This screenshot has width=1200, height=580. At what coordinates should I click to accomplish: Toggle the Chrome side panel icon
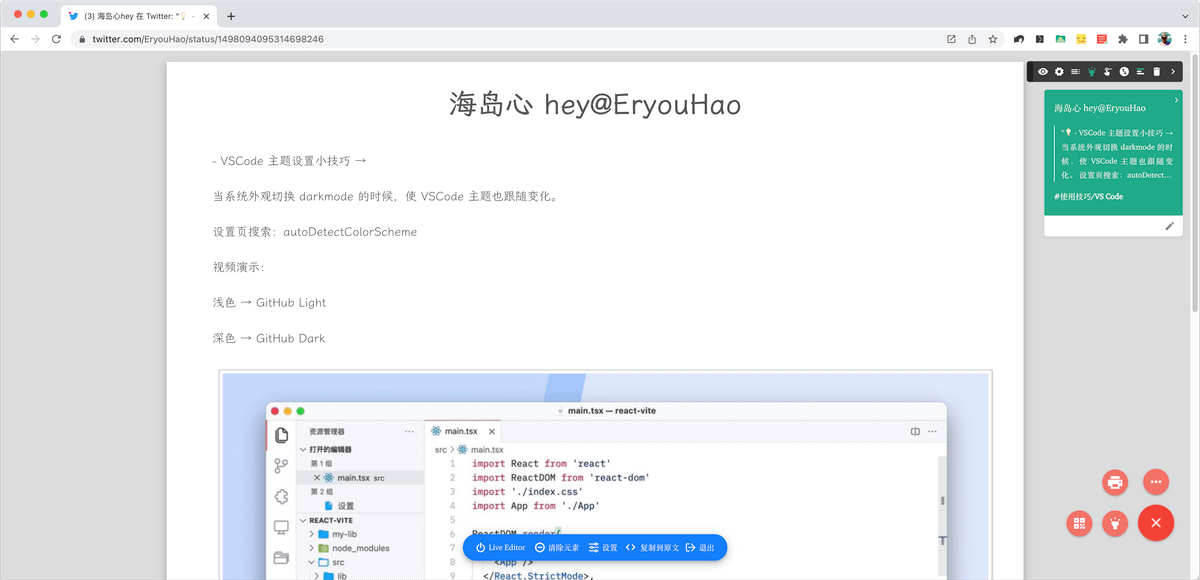pyautogui.click(x=1144, y=39)
